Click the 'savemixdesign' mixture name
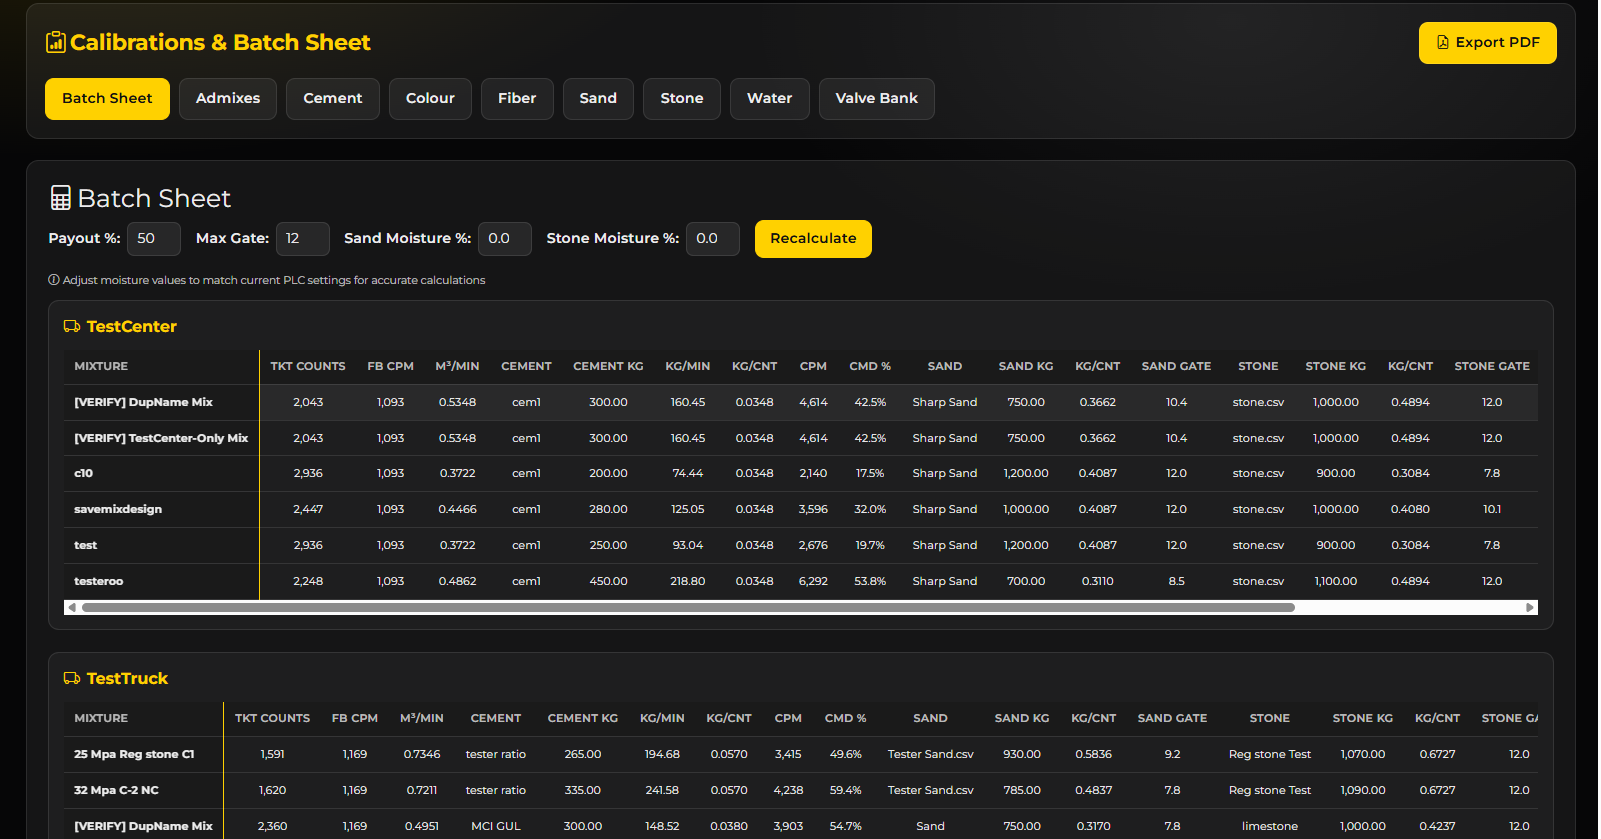Image resolution: width=1601 pixels, height=839 pixels. click(118, 509)
